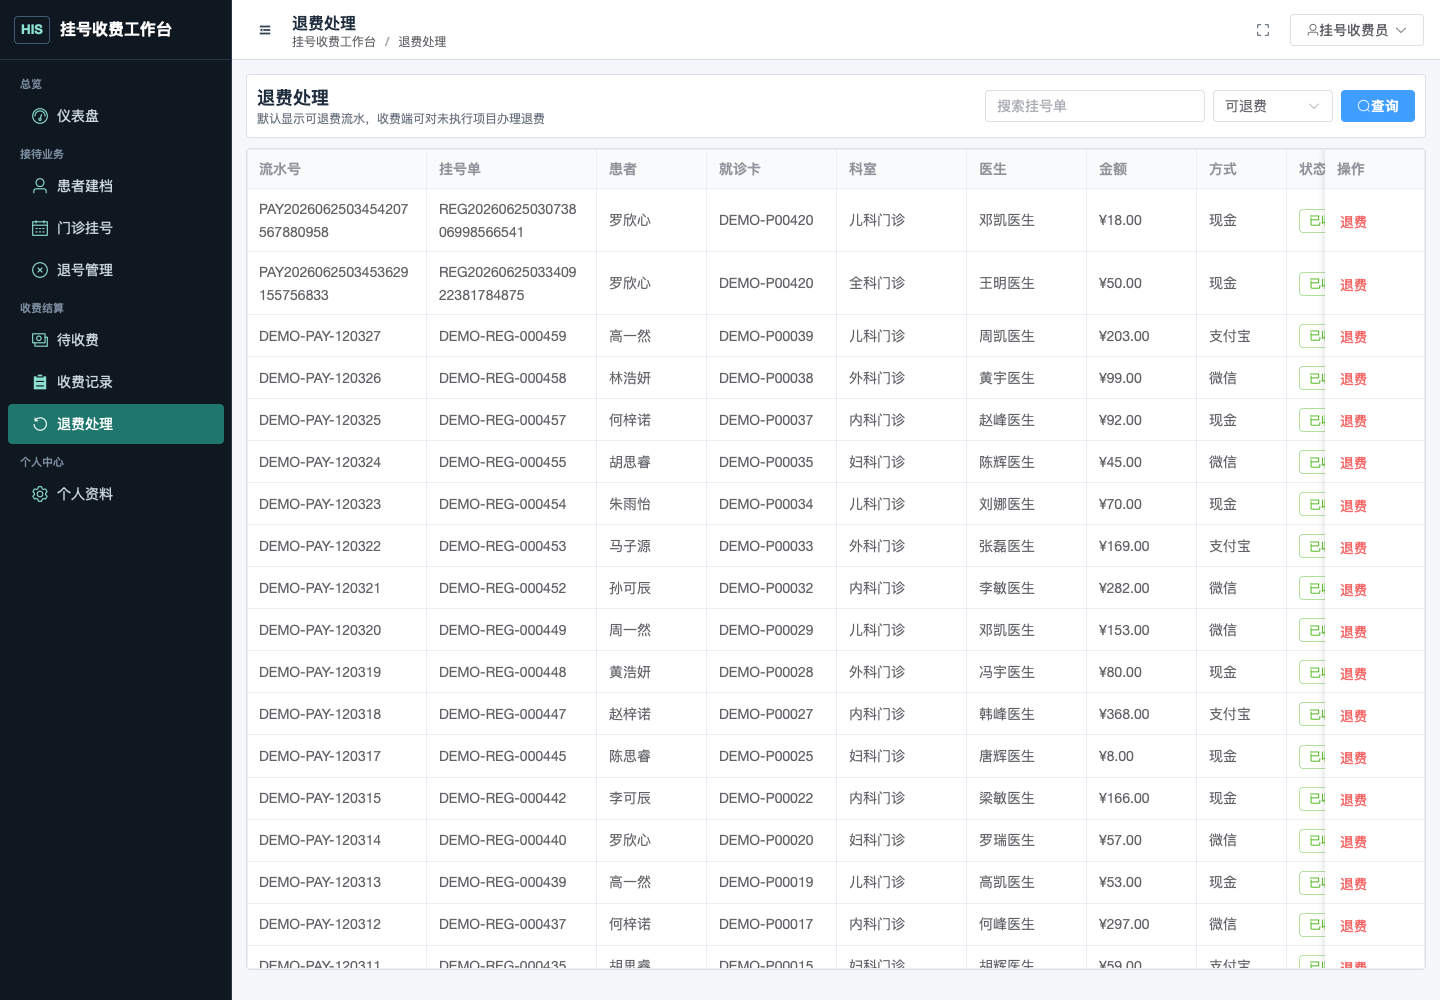
Task: Click the circle-x icon for 退号管理
Action: tap(40, 270)
